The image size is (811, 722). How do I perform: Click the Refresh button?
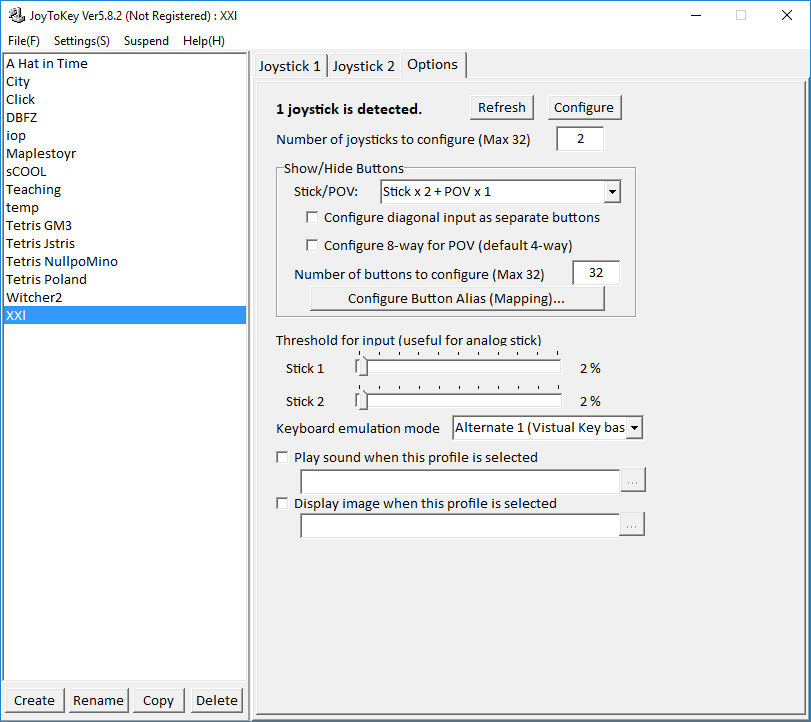coord(502,108)
